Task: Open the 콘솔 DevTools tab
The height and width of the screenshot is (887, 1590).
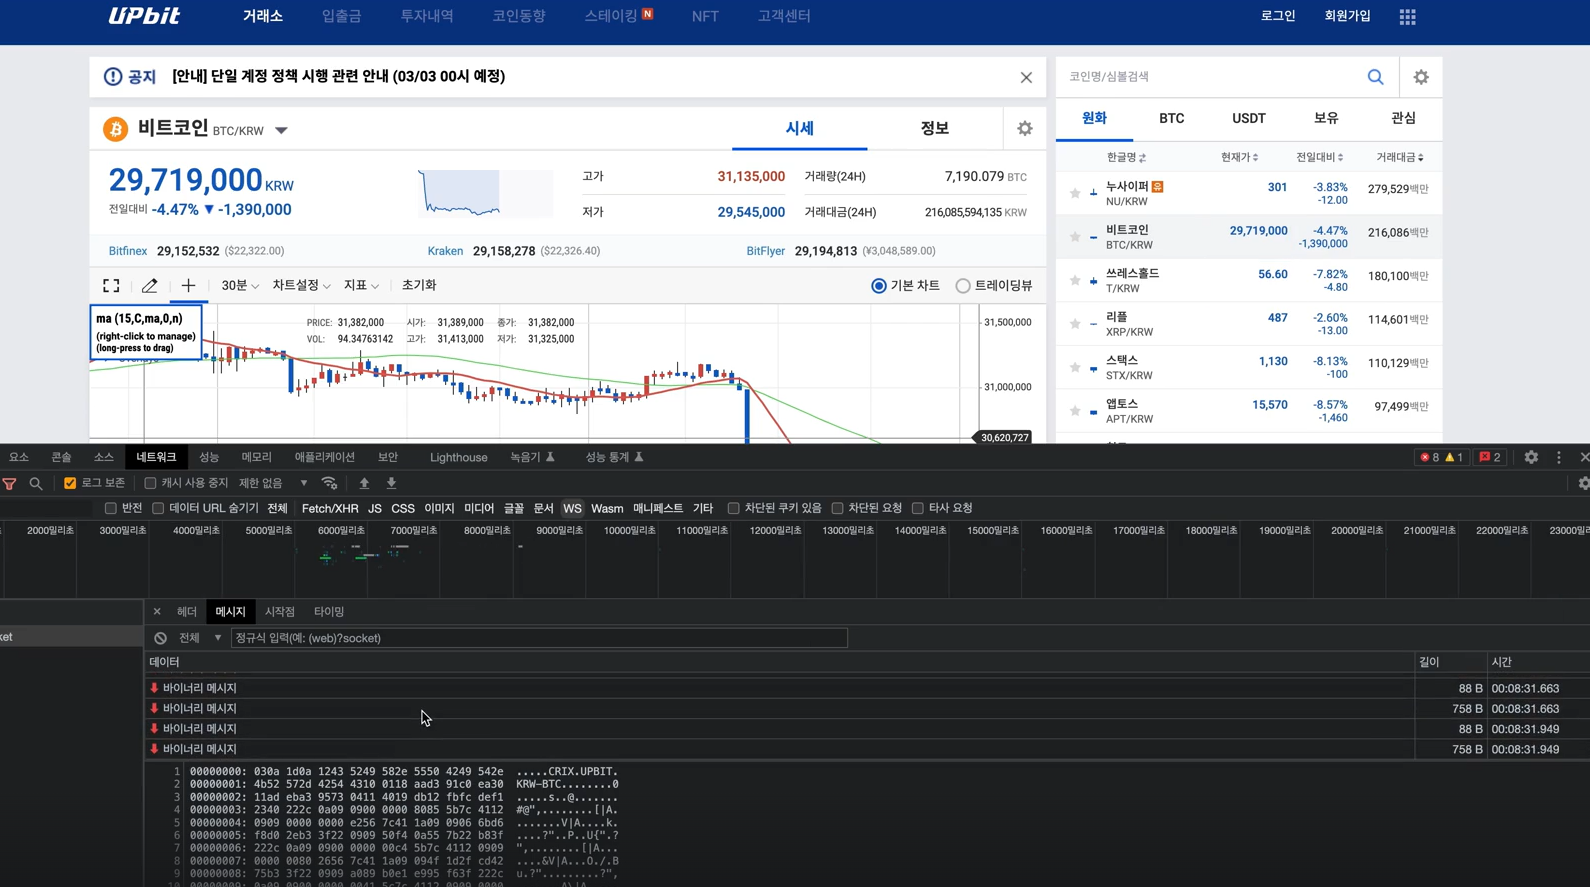Action: click(61, 457)
